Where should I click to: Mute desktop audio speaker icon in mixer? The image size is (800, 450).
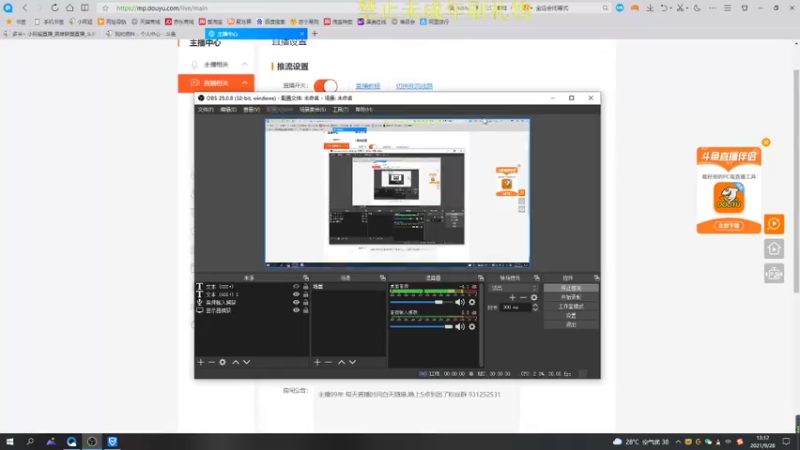pos(460,302)
